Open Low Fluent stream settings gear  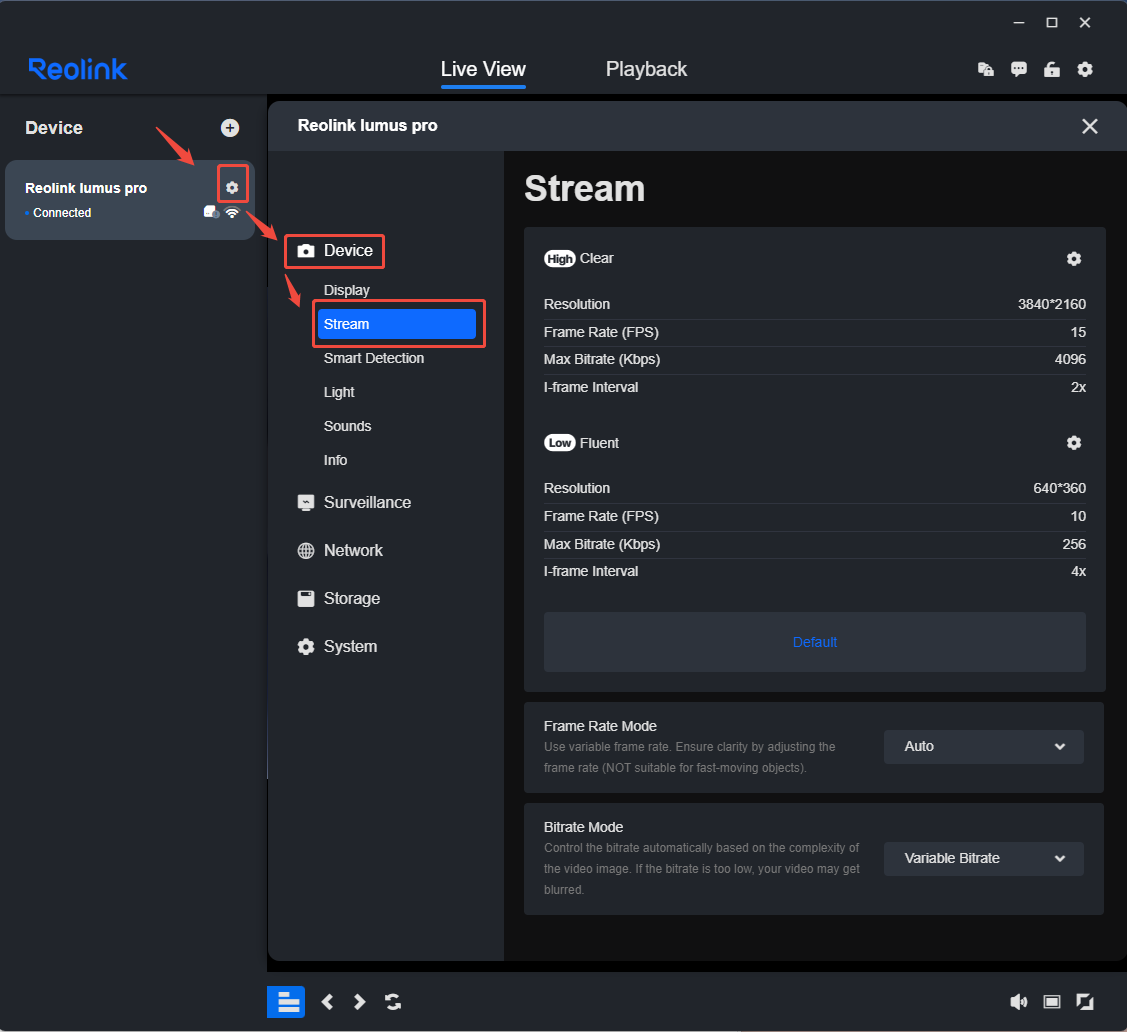[1074, 443]
